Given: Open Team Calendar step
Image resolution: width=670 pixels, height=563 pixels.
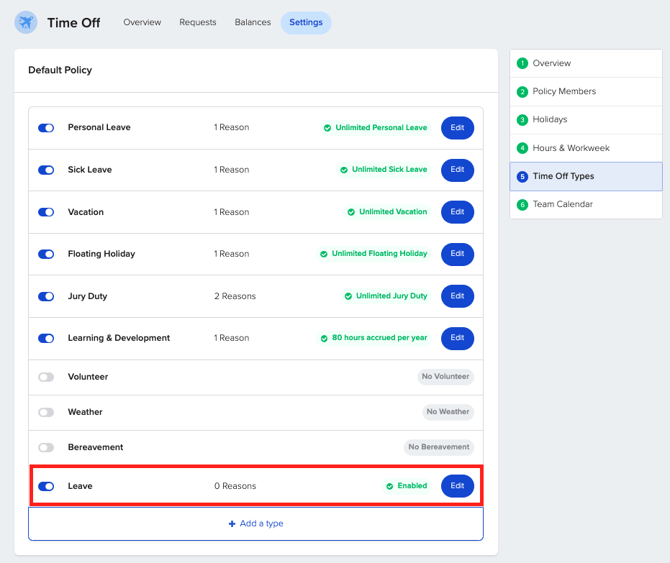Looking at the screenshot, I should [x=586, y=205].
